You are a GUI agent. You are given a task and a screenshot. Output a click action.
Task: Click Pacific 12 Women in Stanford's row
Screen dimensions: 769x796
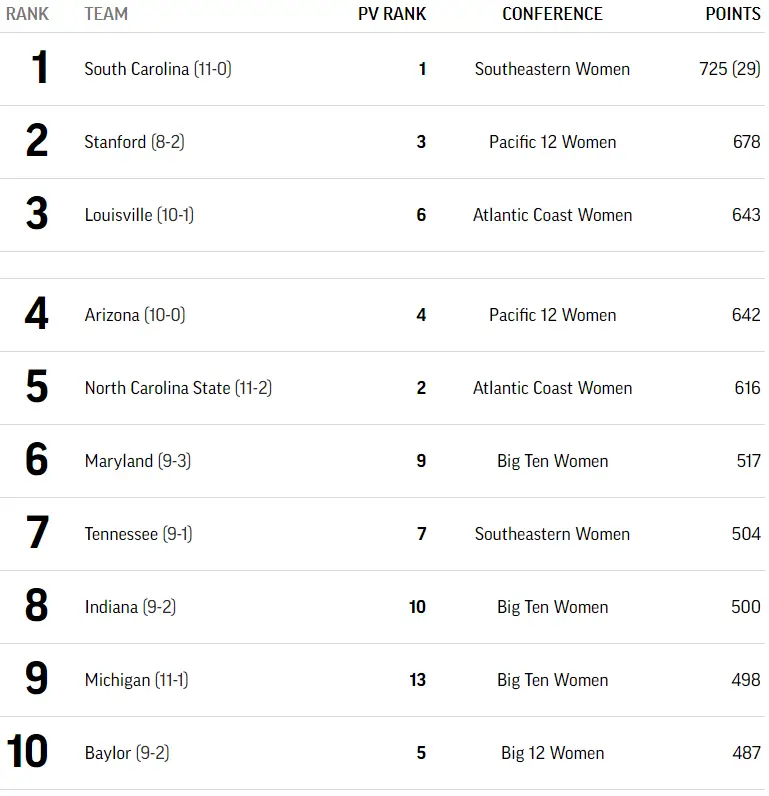click(552, 142)
